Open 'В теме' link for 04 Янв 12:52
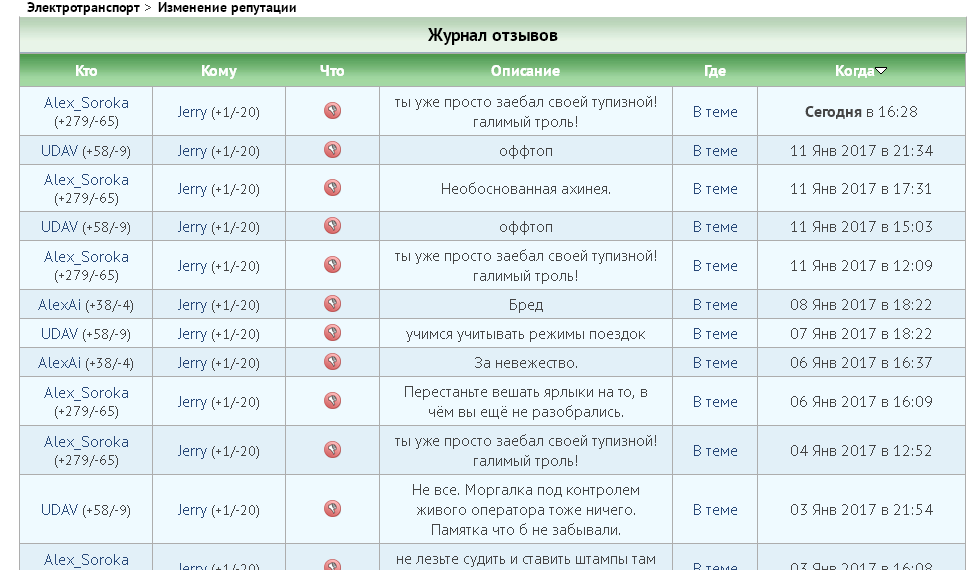Image resolution: width=980 pixels, height=570 pixels. pos(715,451)
